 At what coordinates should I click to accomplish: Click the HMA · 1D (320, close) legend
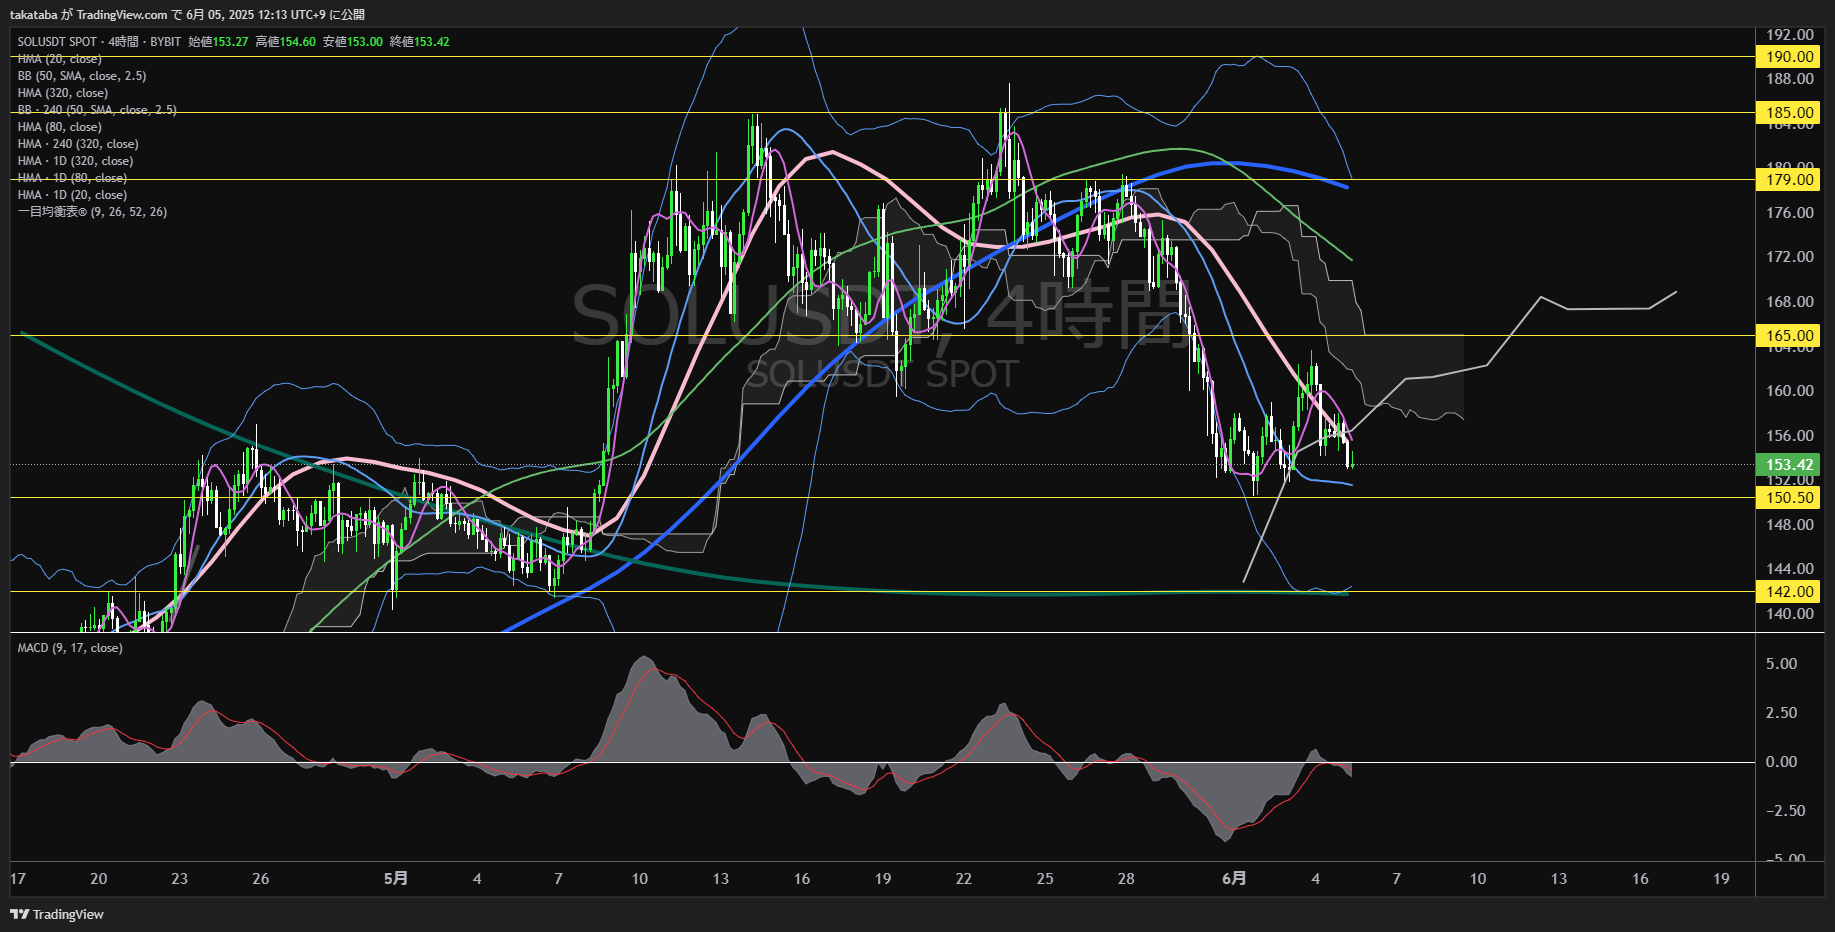(x=75, y=161)
